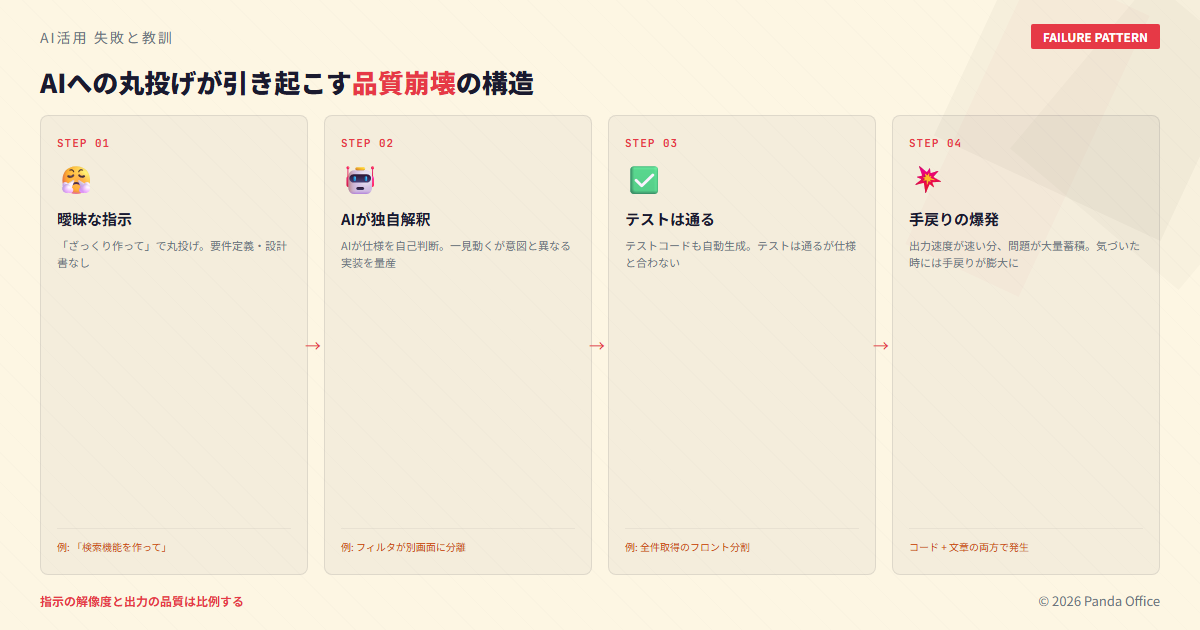Image resolution: width=1200 pixels, height=630 pixels.
Task: Select the 'AI活用 失敗と教訓' header text
Action: (x=106, y=38)
